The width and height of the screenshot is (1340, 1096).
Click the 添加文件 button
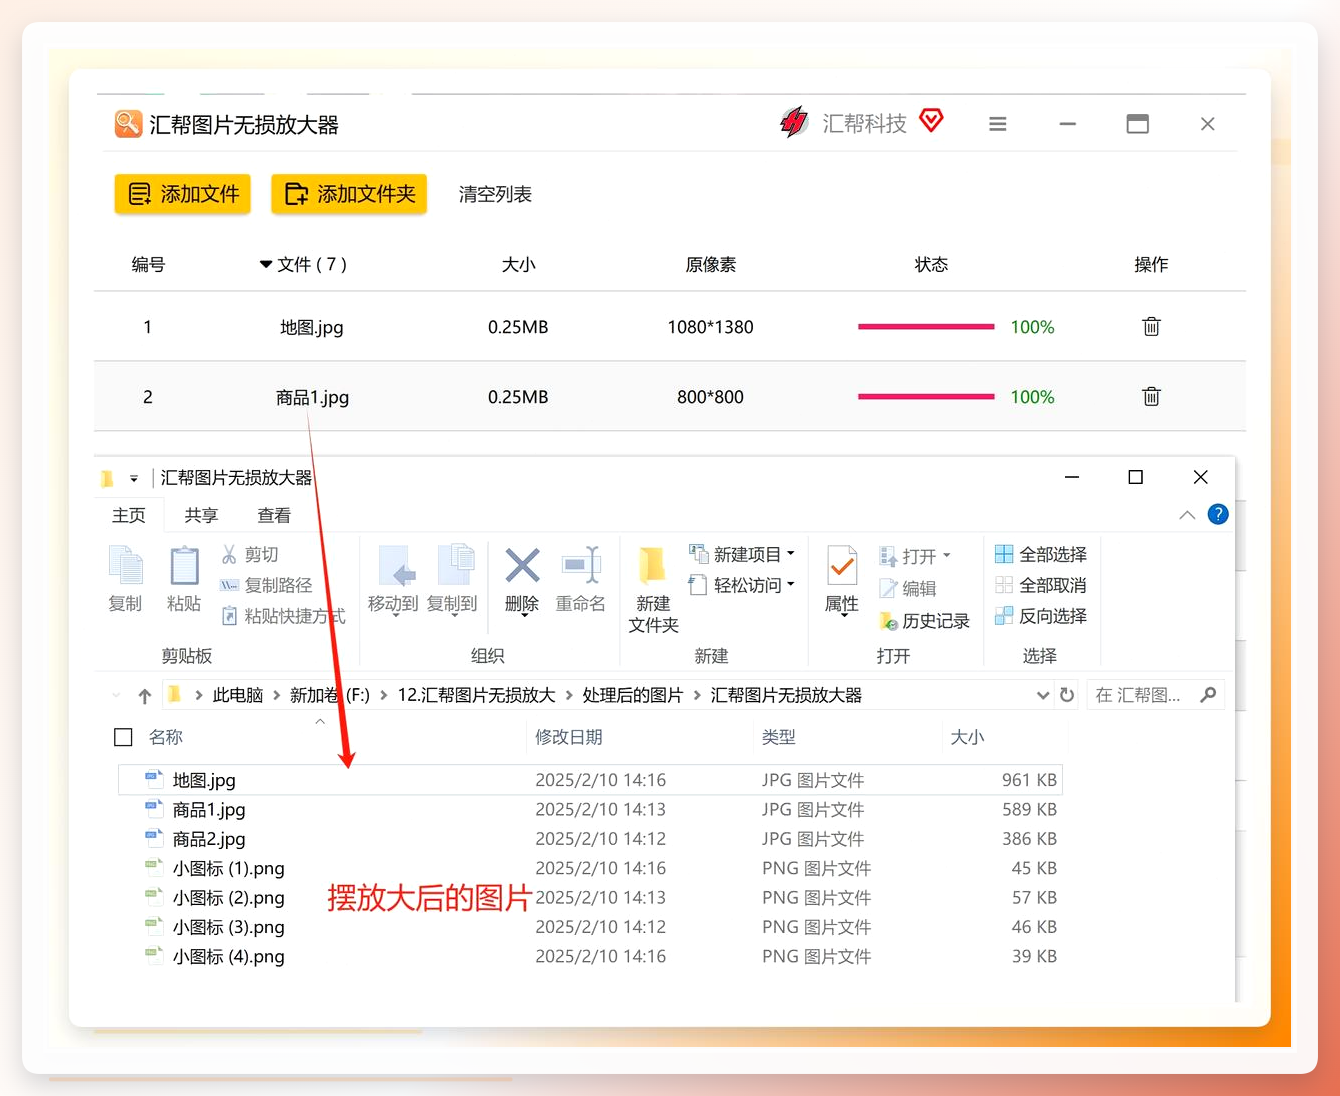coord(182,194)
